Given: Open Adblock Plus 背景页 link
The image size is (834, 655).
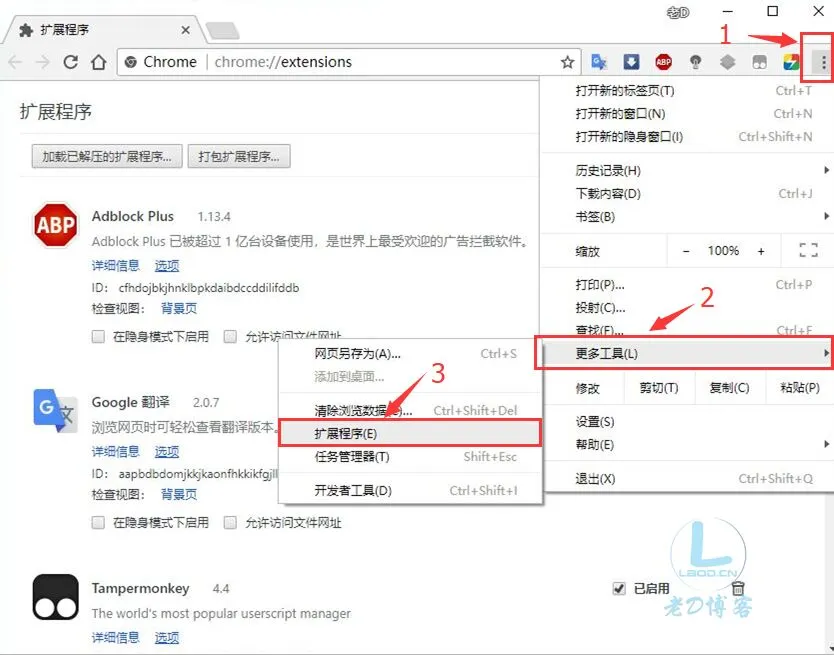Looking at the screenshot, I should point(179,308).
